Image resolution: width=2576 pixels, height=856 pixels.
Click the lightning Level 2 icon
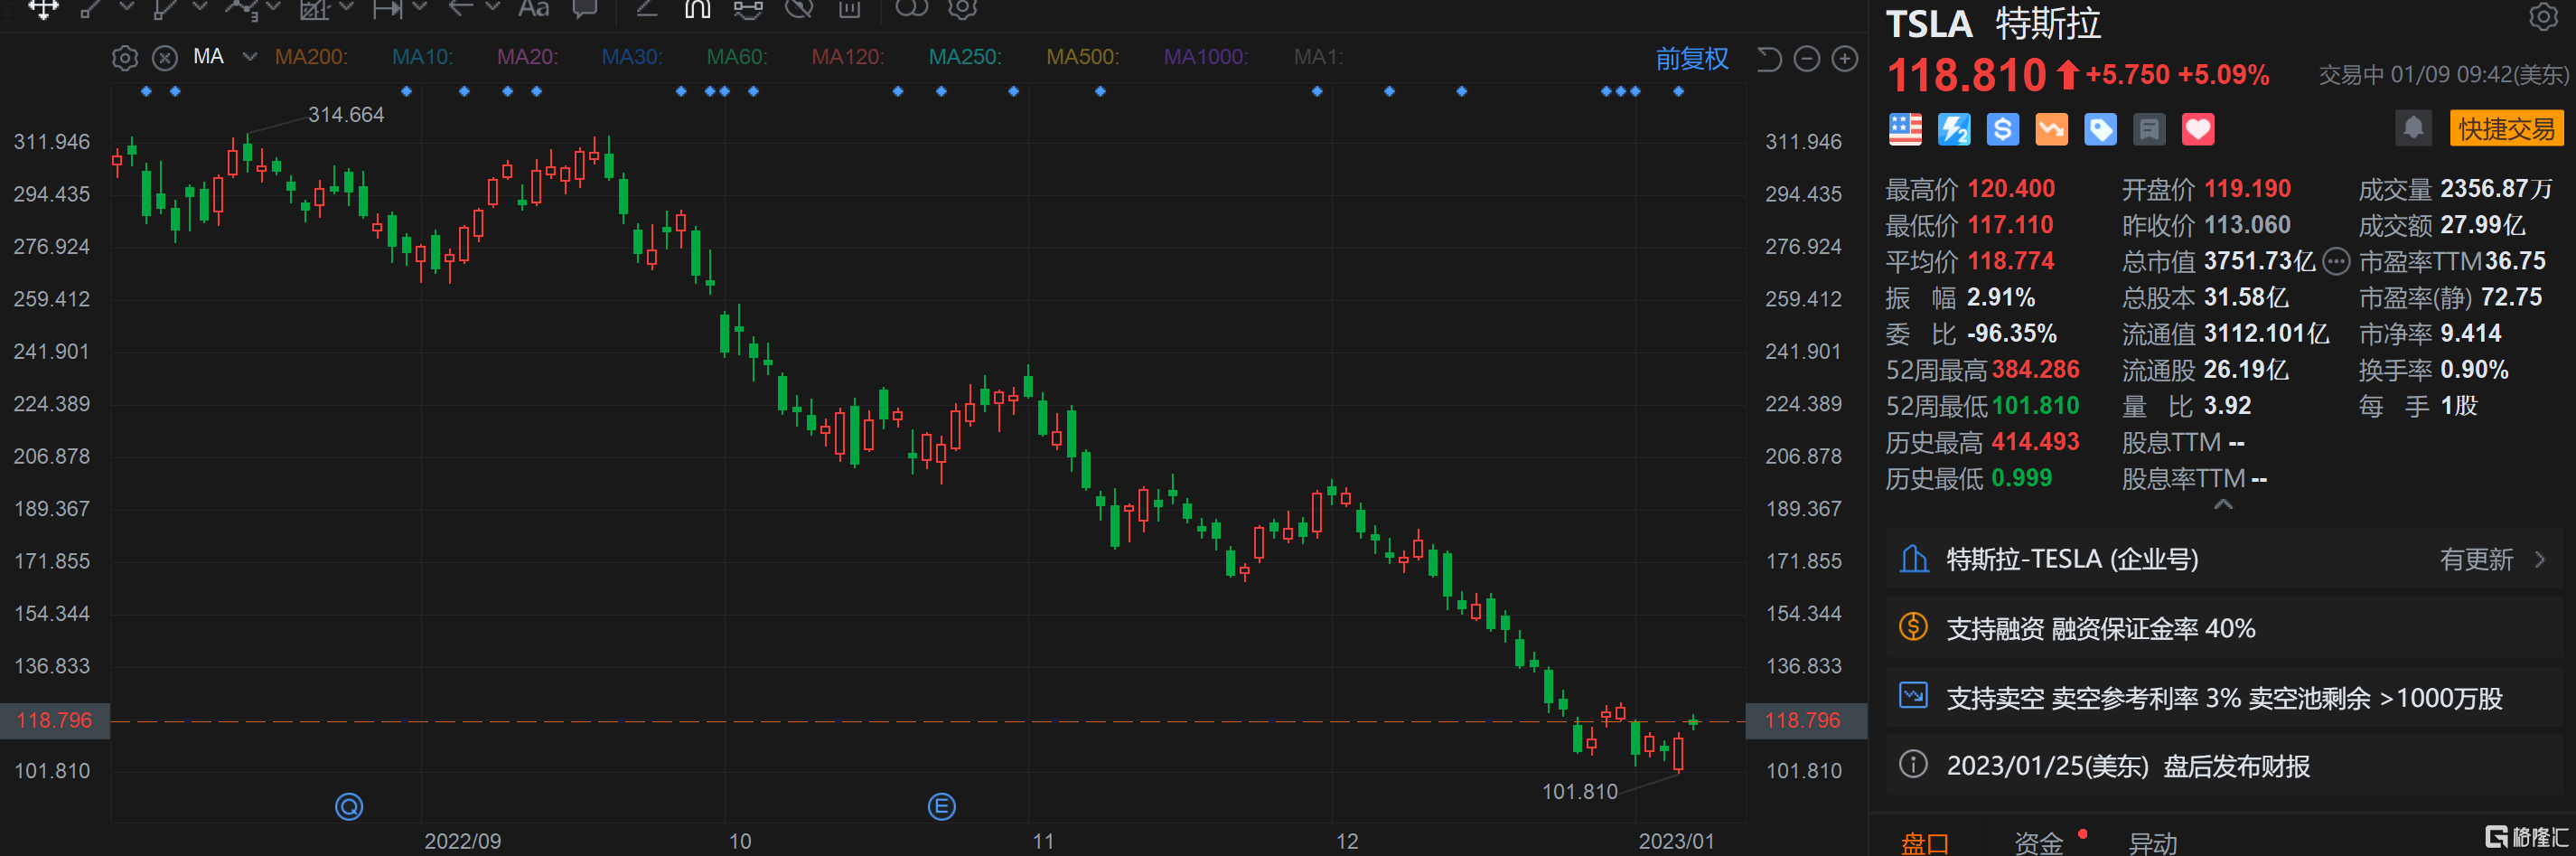click(x=1954, y=130)
